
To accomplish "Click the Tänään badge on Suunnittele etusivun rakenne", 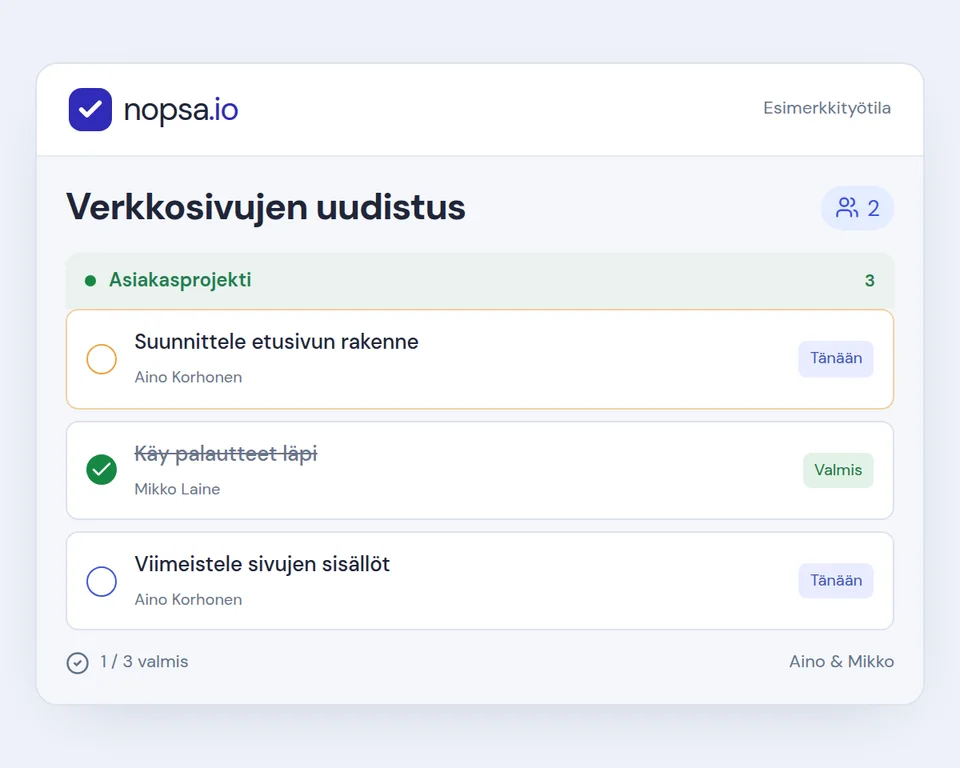I will coord(836,358).
